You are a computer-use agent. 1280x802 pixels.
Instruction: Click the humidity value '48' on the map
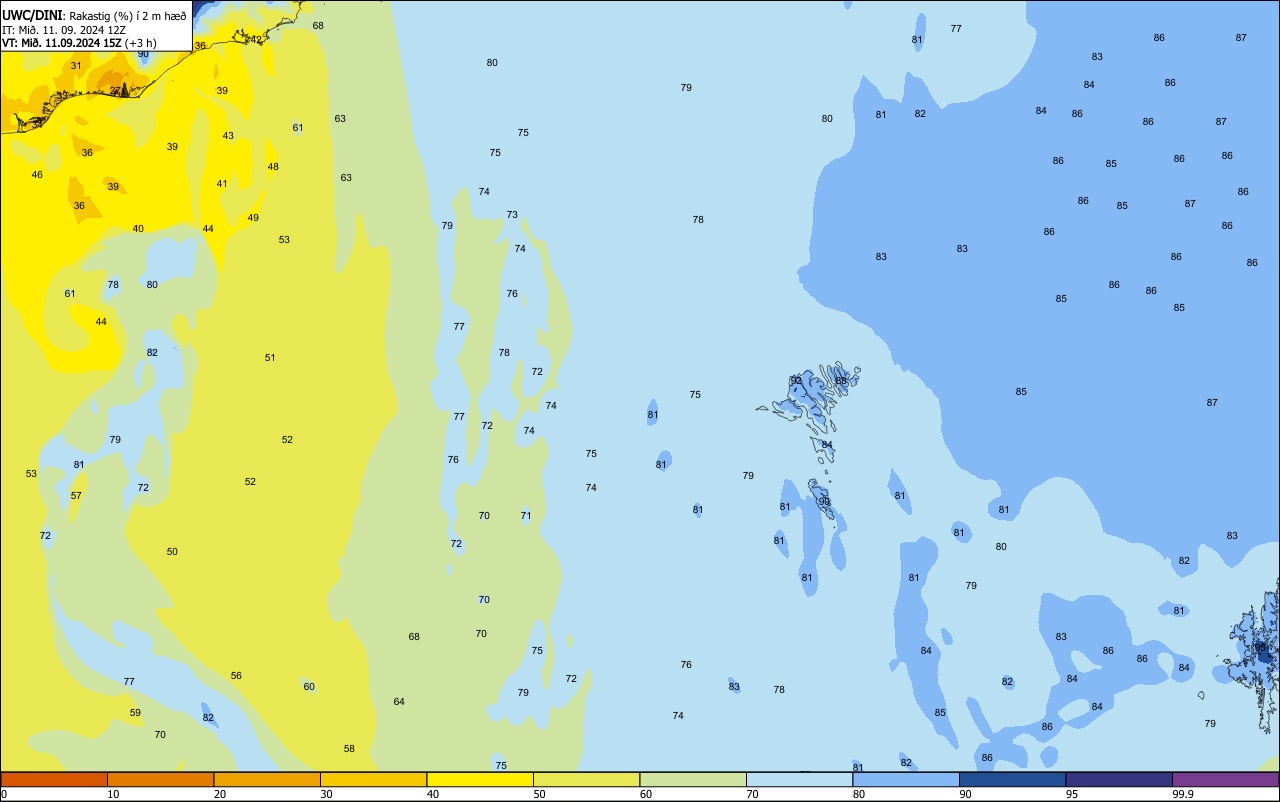tap(273, 167)
